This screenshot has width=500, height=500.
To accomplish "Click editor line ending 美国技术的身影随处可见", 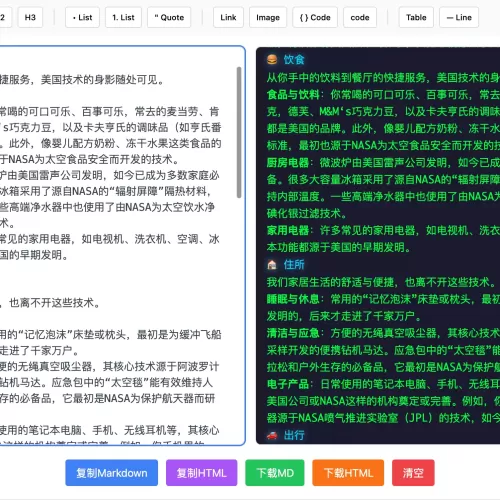I will [x=82, y=80].
